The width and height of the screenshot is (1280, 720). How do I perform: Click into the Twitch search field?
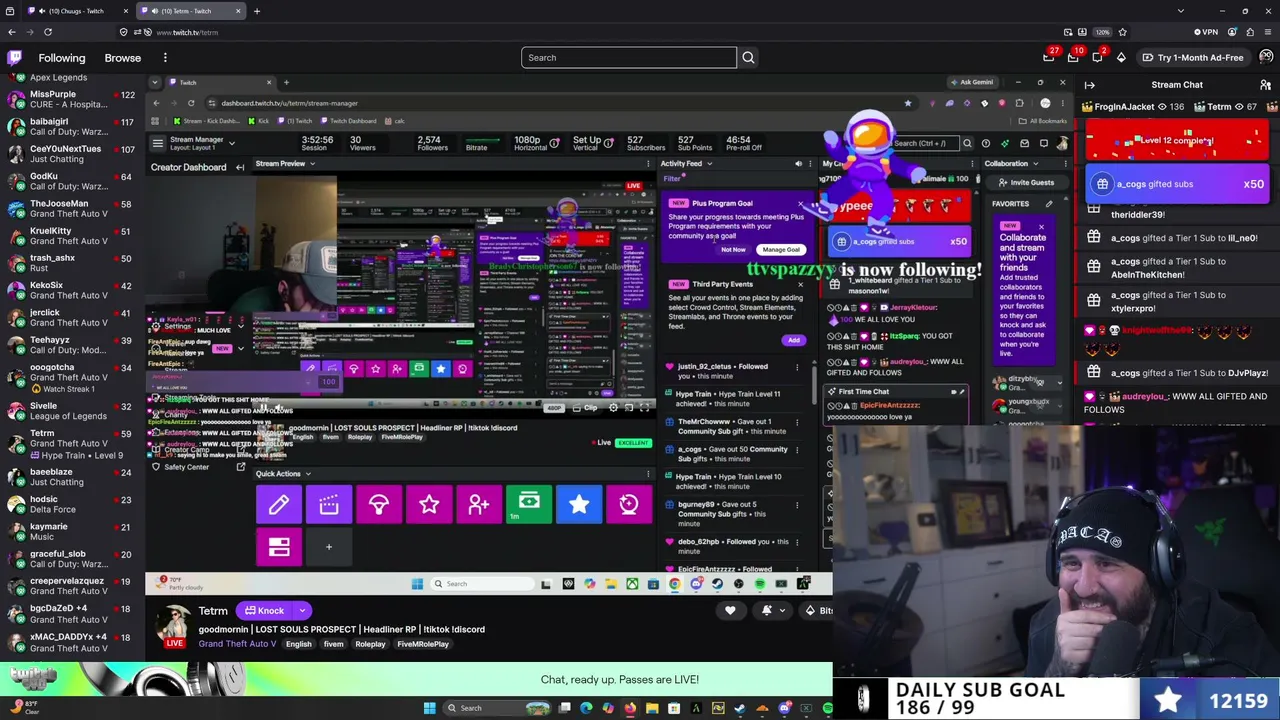click(629, 58)
